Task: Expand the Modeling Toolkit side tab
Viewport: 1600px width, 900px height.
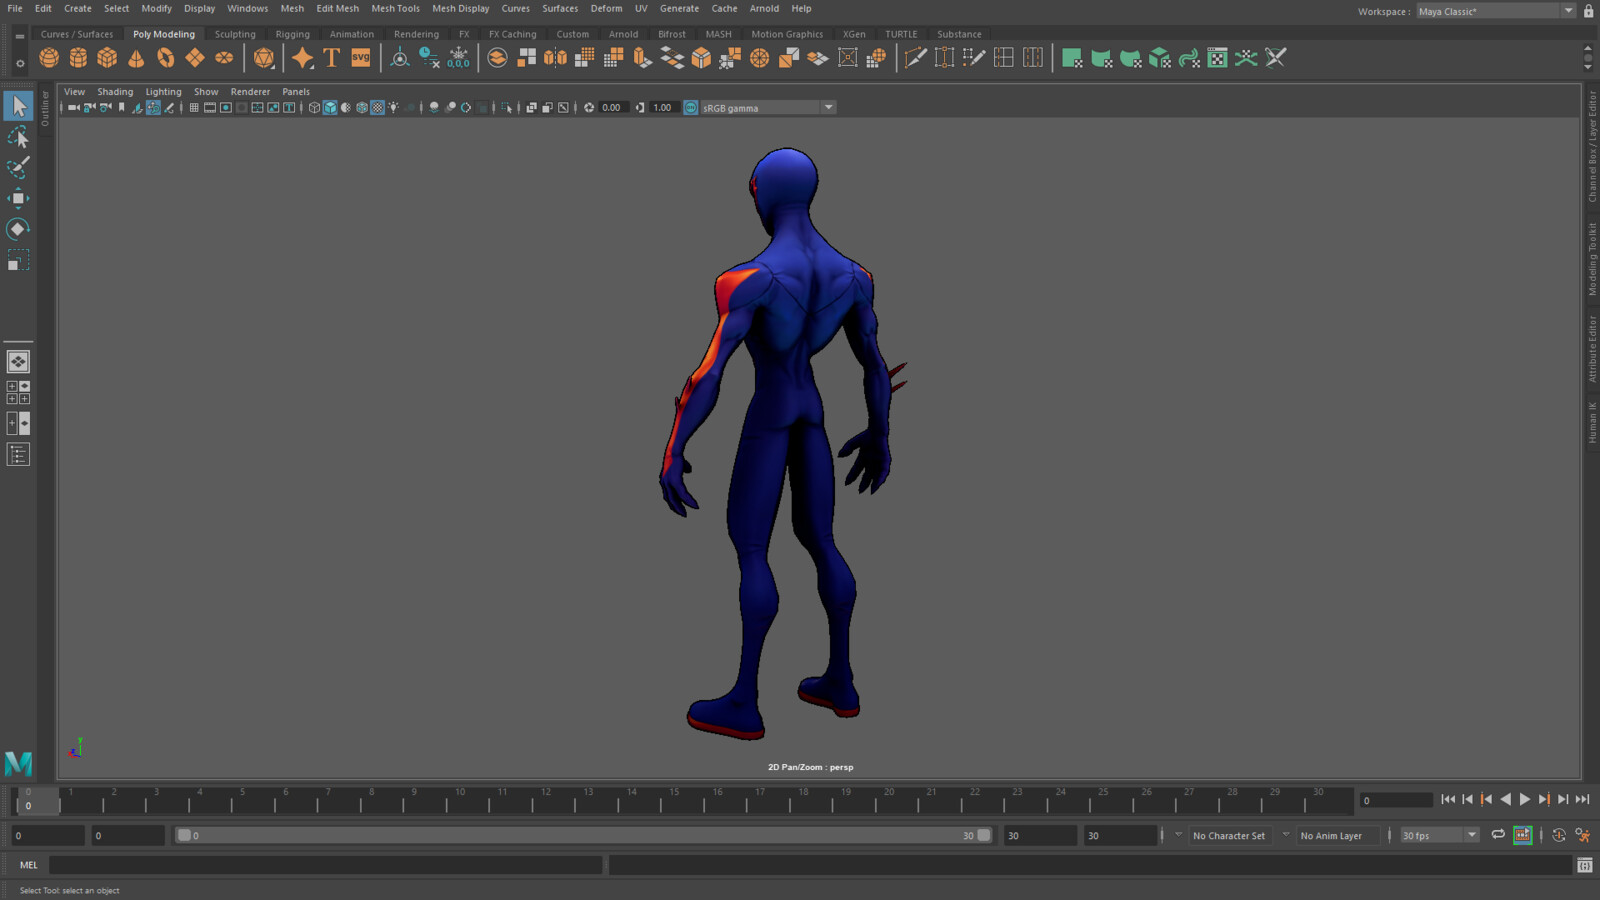Action: point(1593,259)
